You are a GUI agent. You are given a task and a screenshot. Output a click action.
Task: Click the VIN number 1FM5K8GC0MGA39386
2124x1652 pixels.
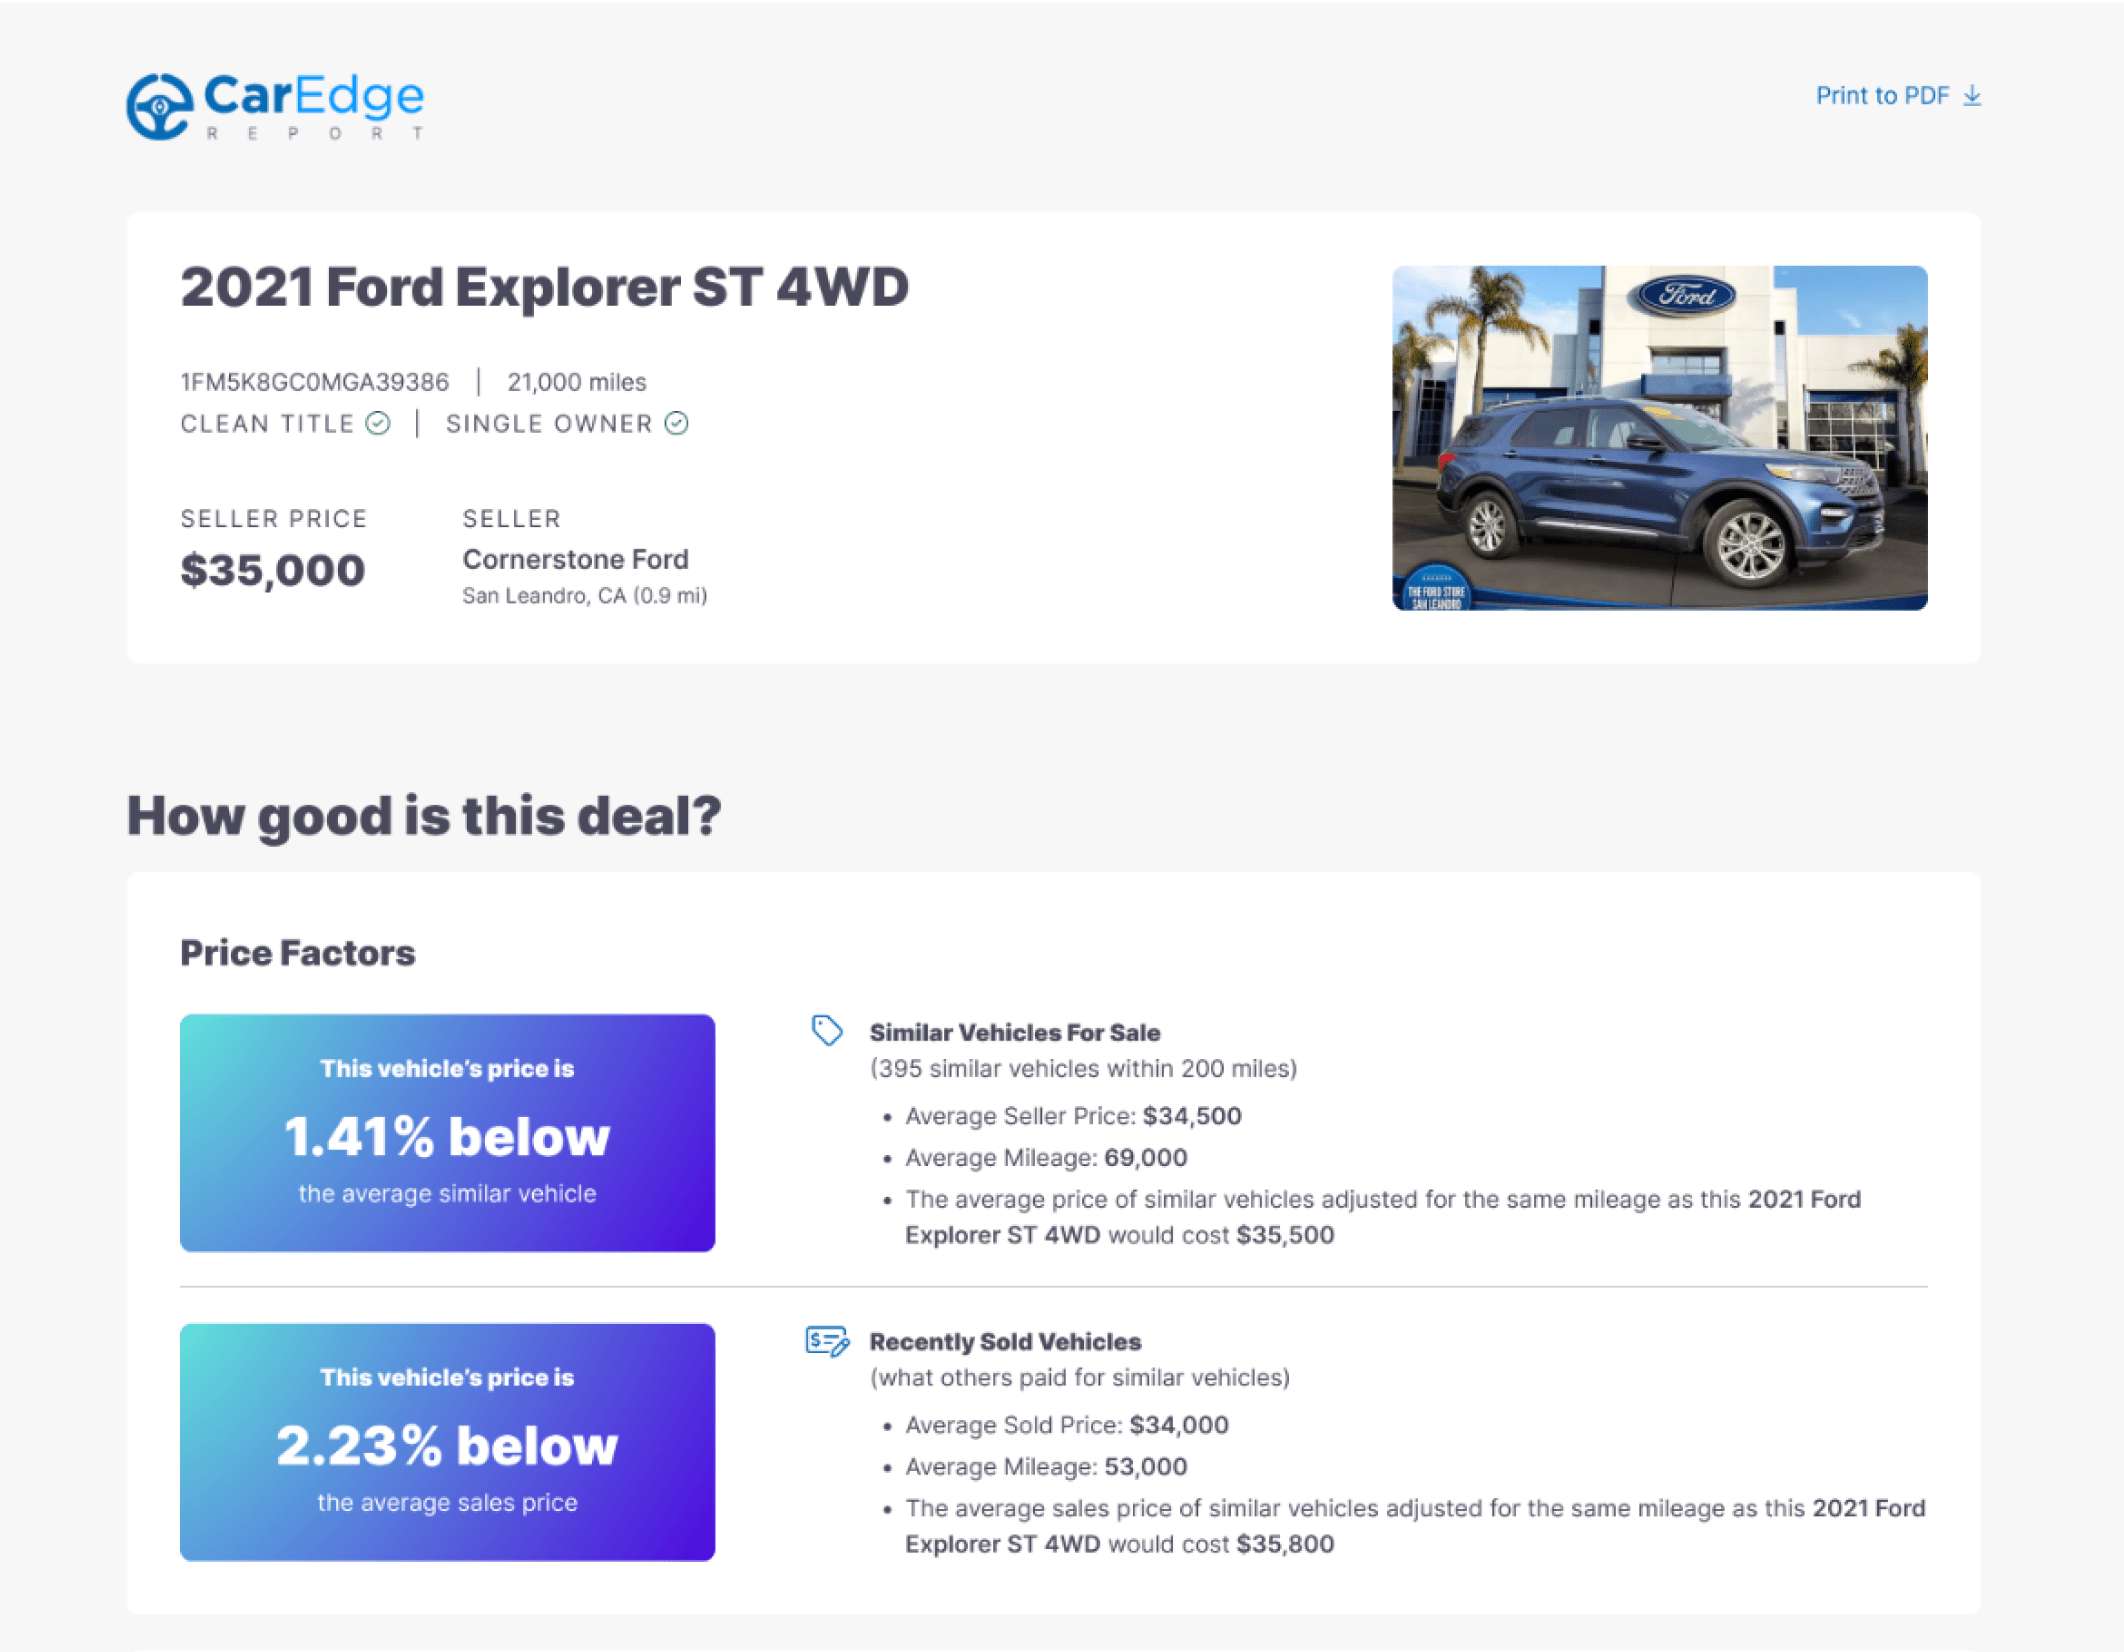point(315,382)
